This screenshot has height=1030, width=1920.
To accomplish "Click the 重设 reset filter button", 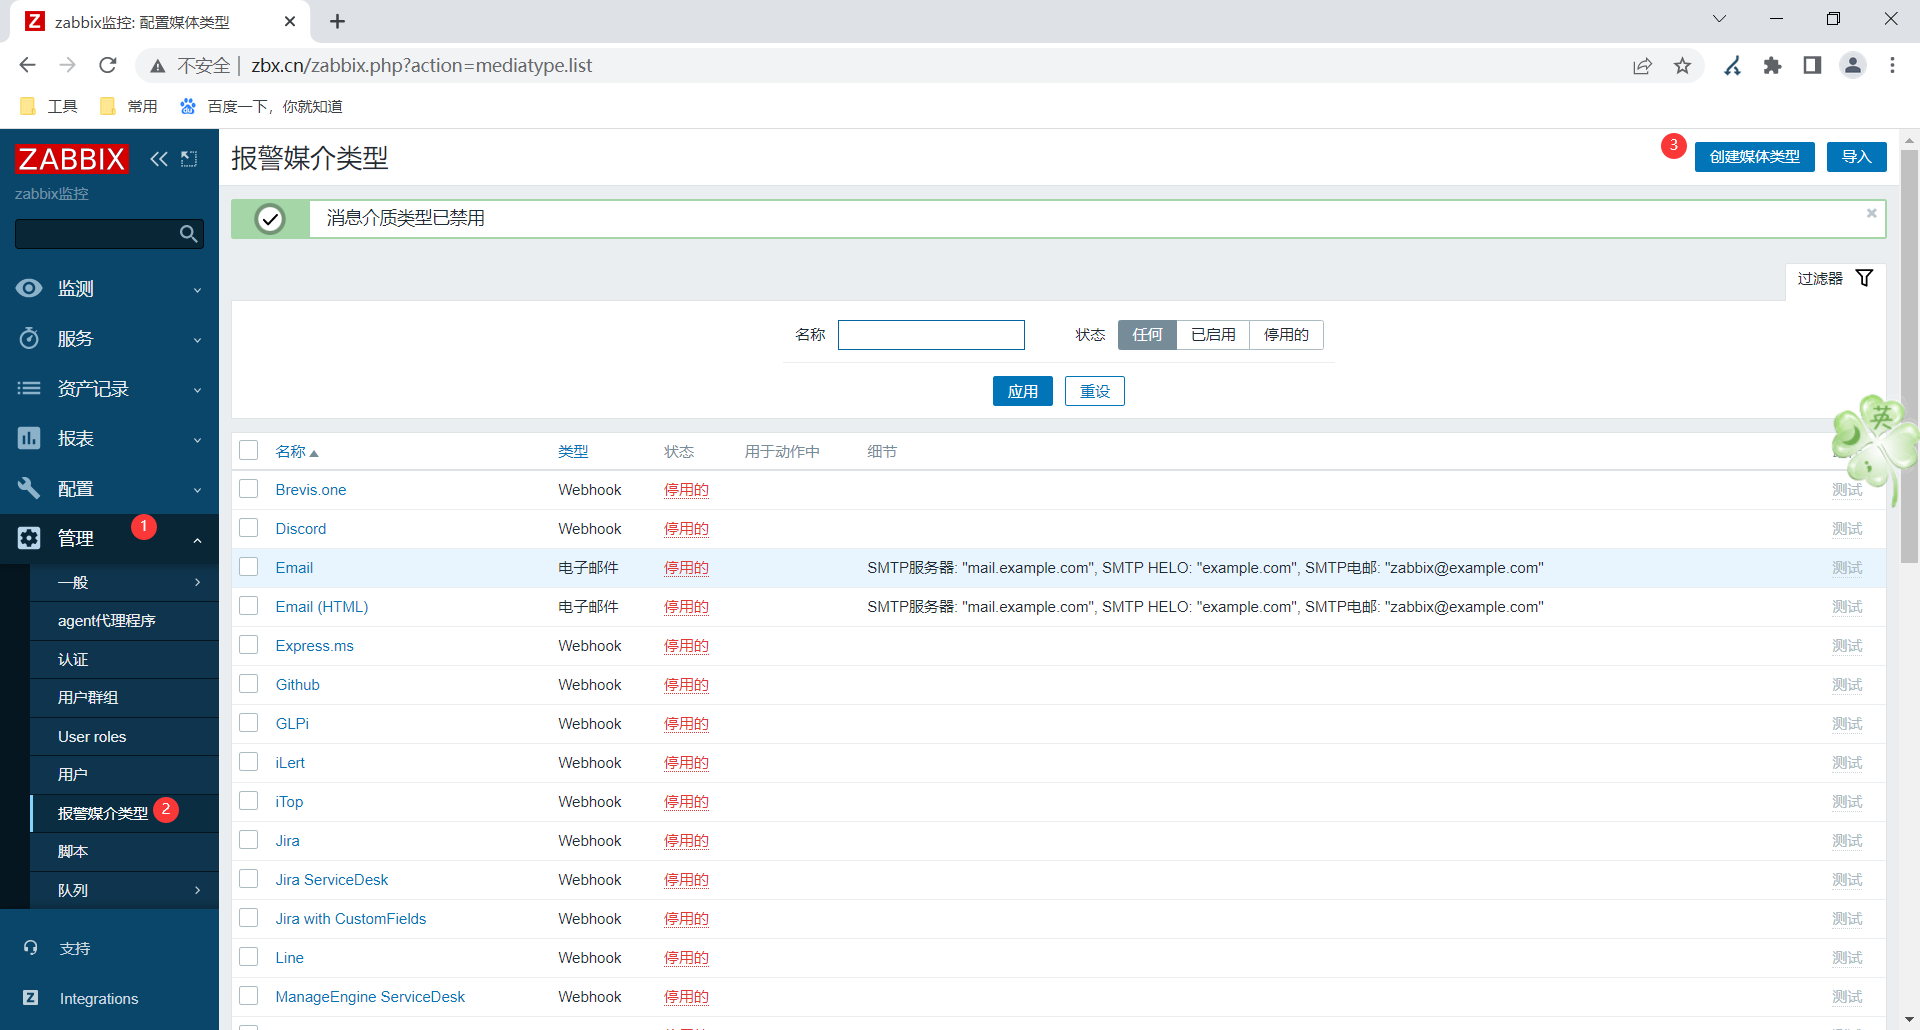I will pos(1094,391).
